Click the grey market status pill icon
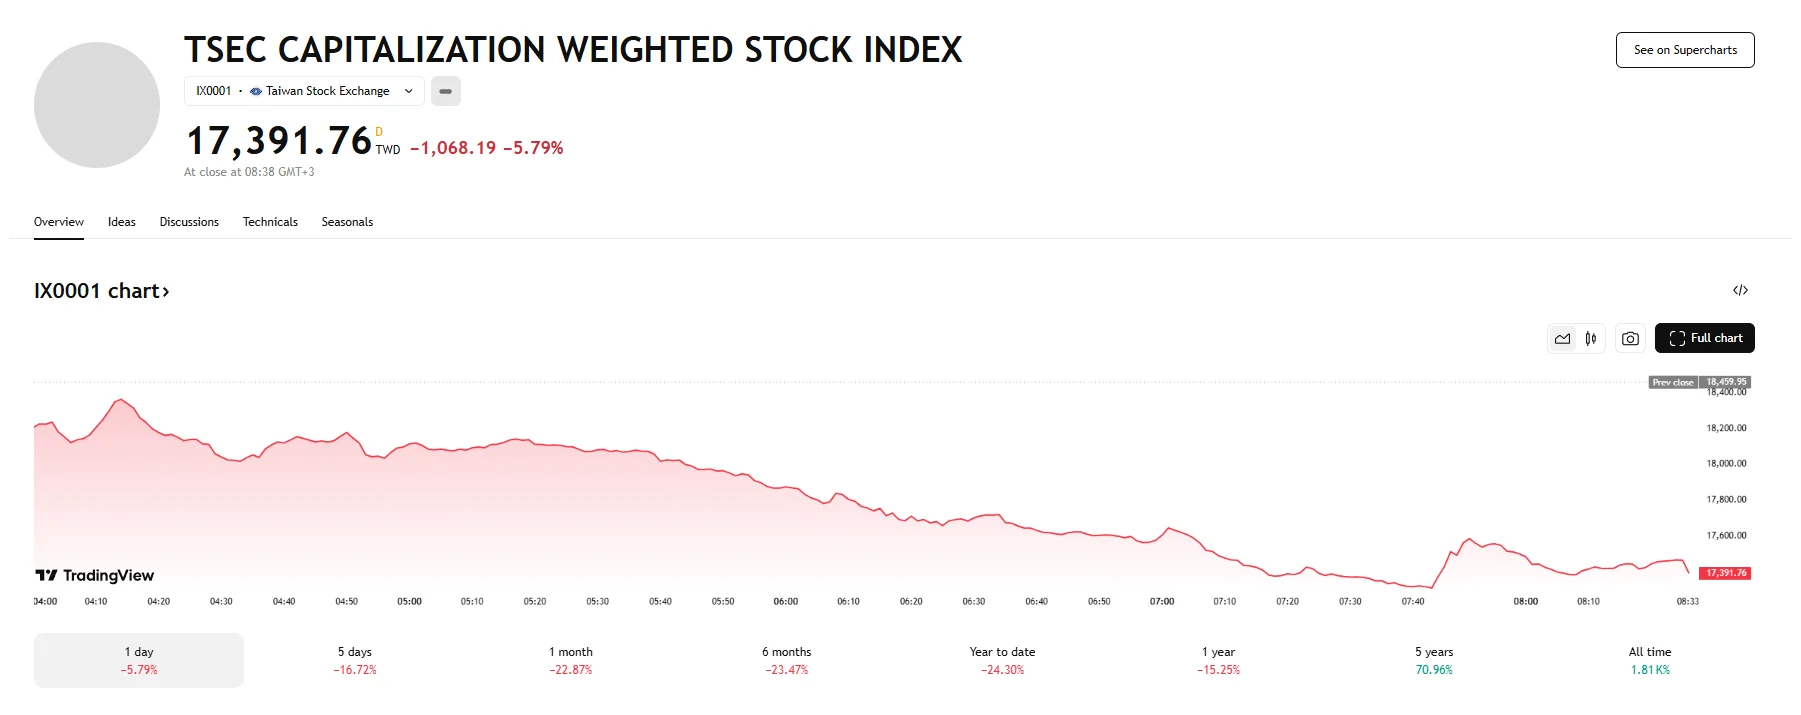 (446, 91)
